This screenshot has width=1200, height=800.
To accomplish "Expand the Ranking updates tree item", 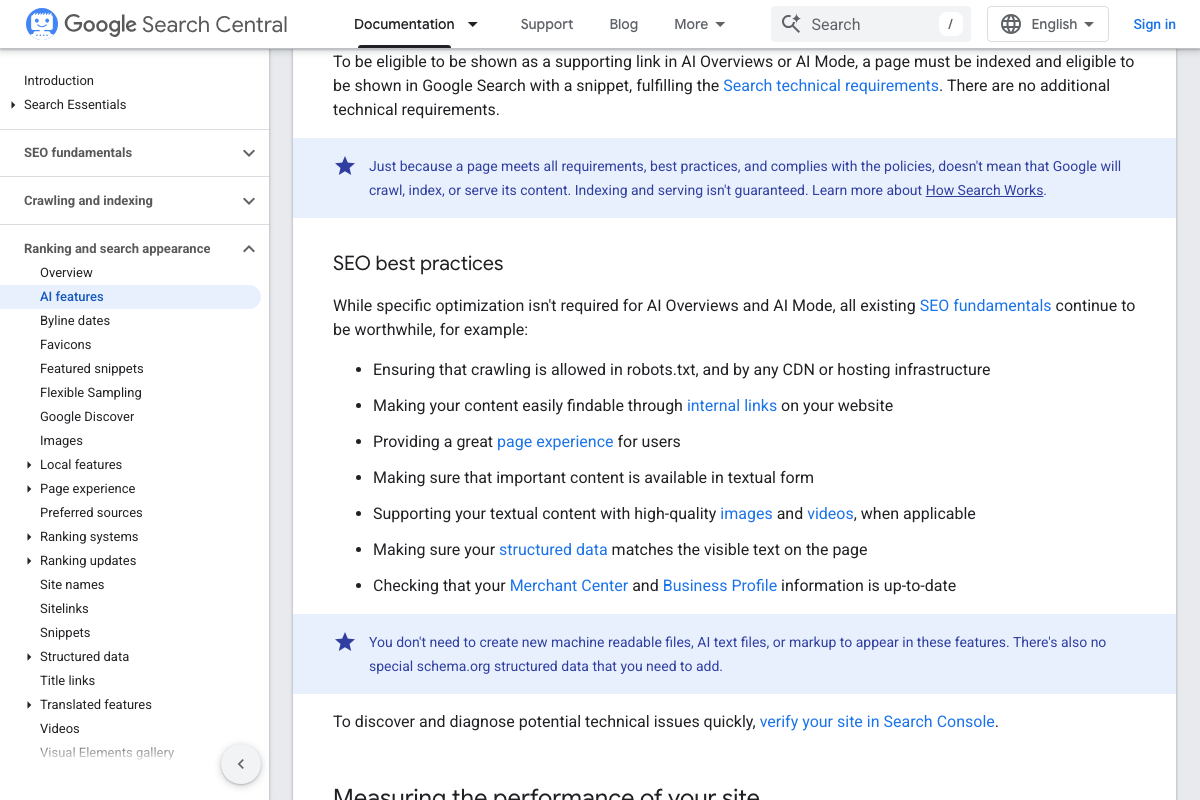I will point(29,561).
